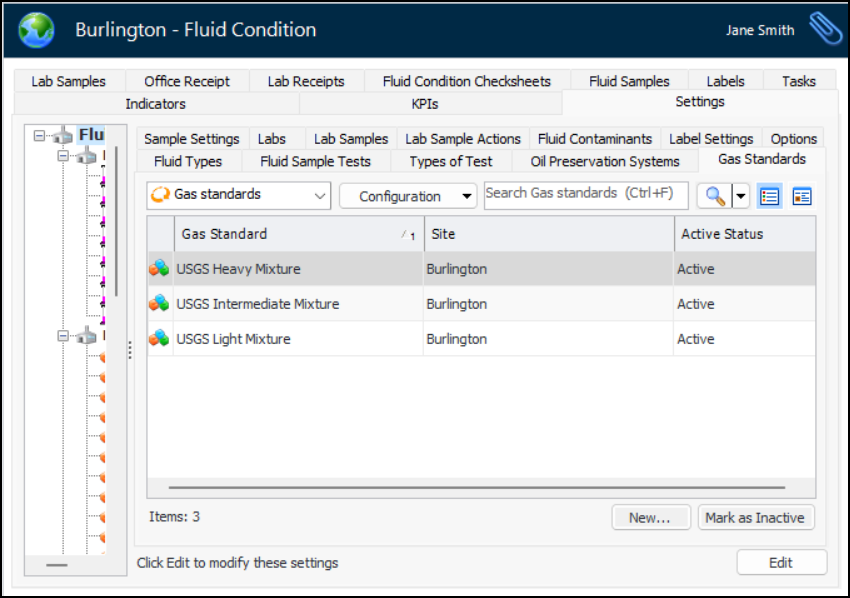The height and width of the screenshot is (598, 850).
Task: Click the paperclip attachments icon
Action: (x=825, y=29)
